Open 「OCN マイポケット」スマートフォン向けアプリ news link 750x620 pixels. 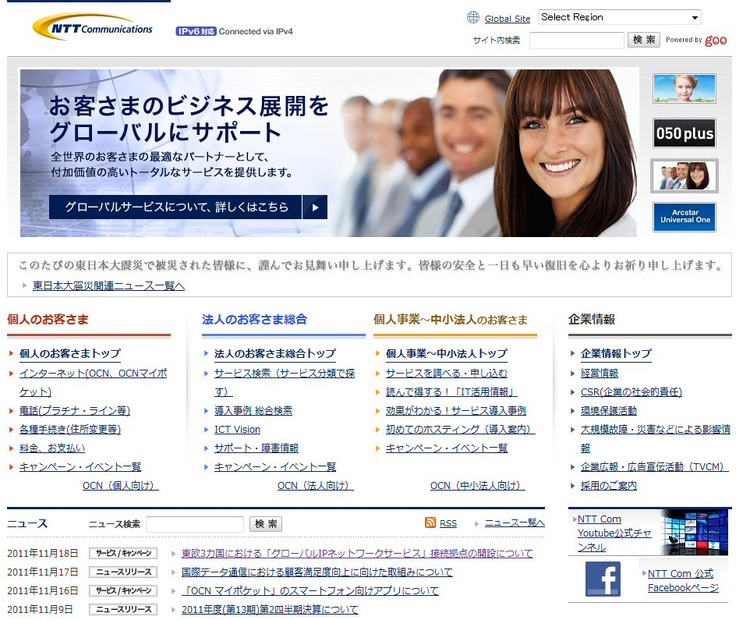pyautogui.click(x=310, y=591)
